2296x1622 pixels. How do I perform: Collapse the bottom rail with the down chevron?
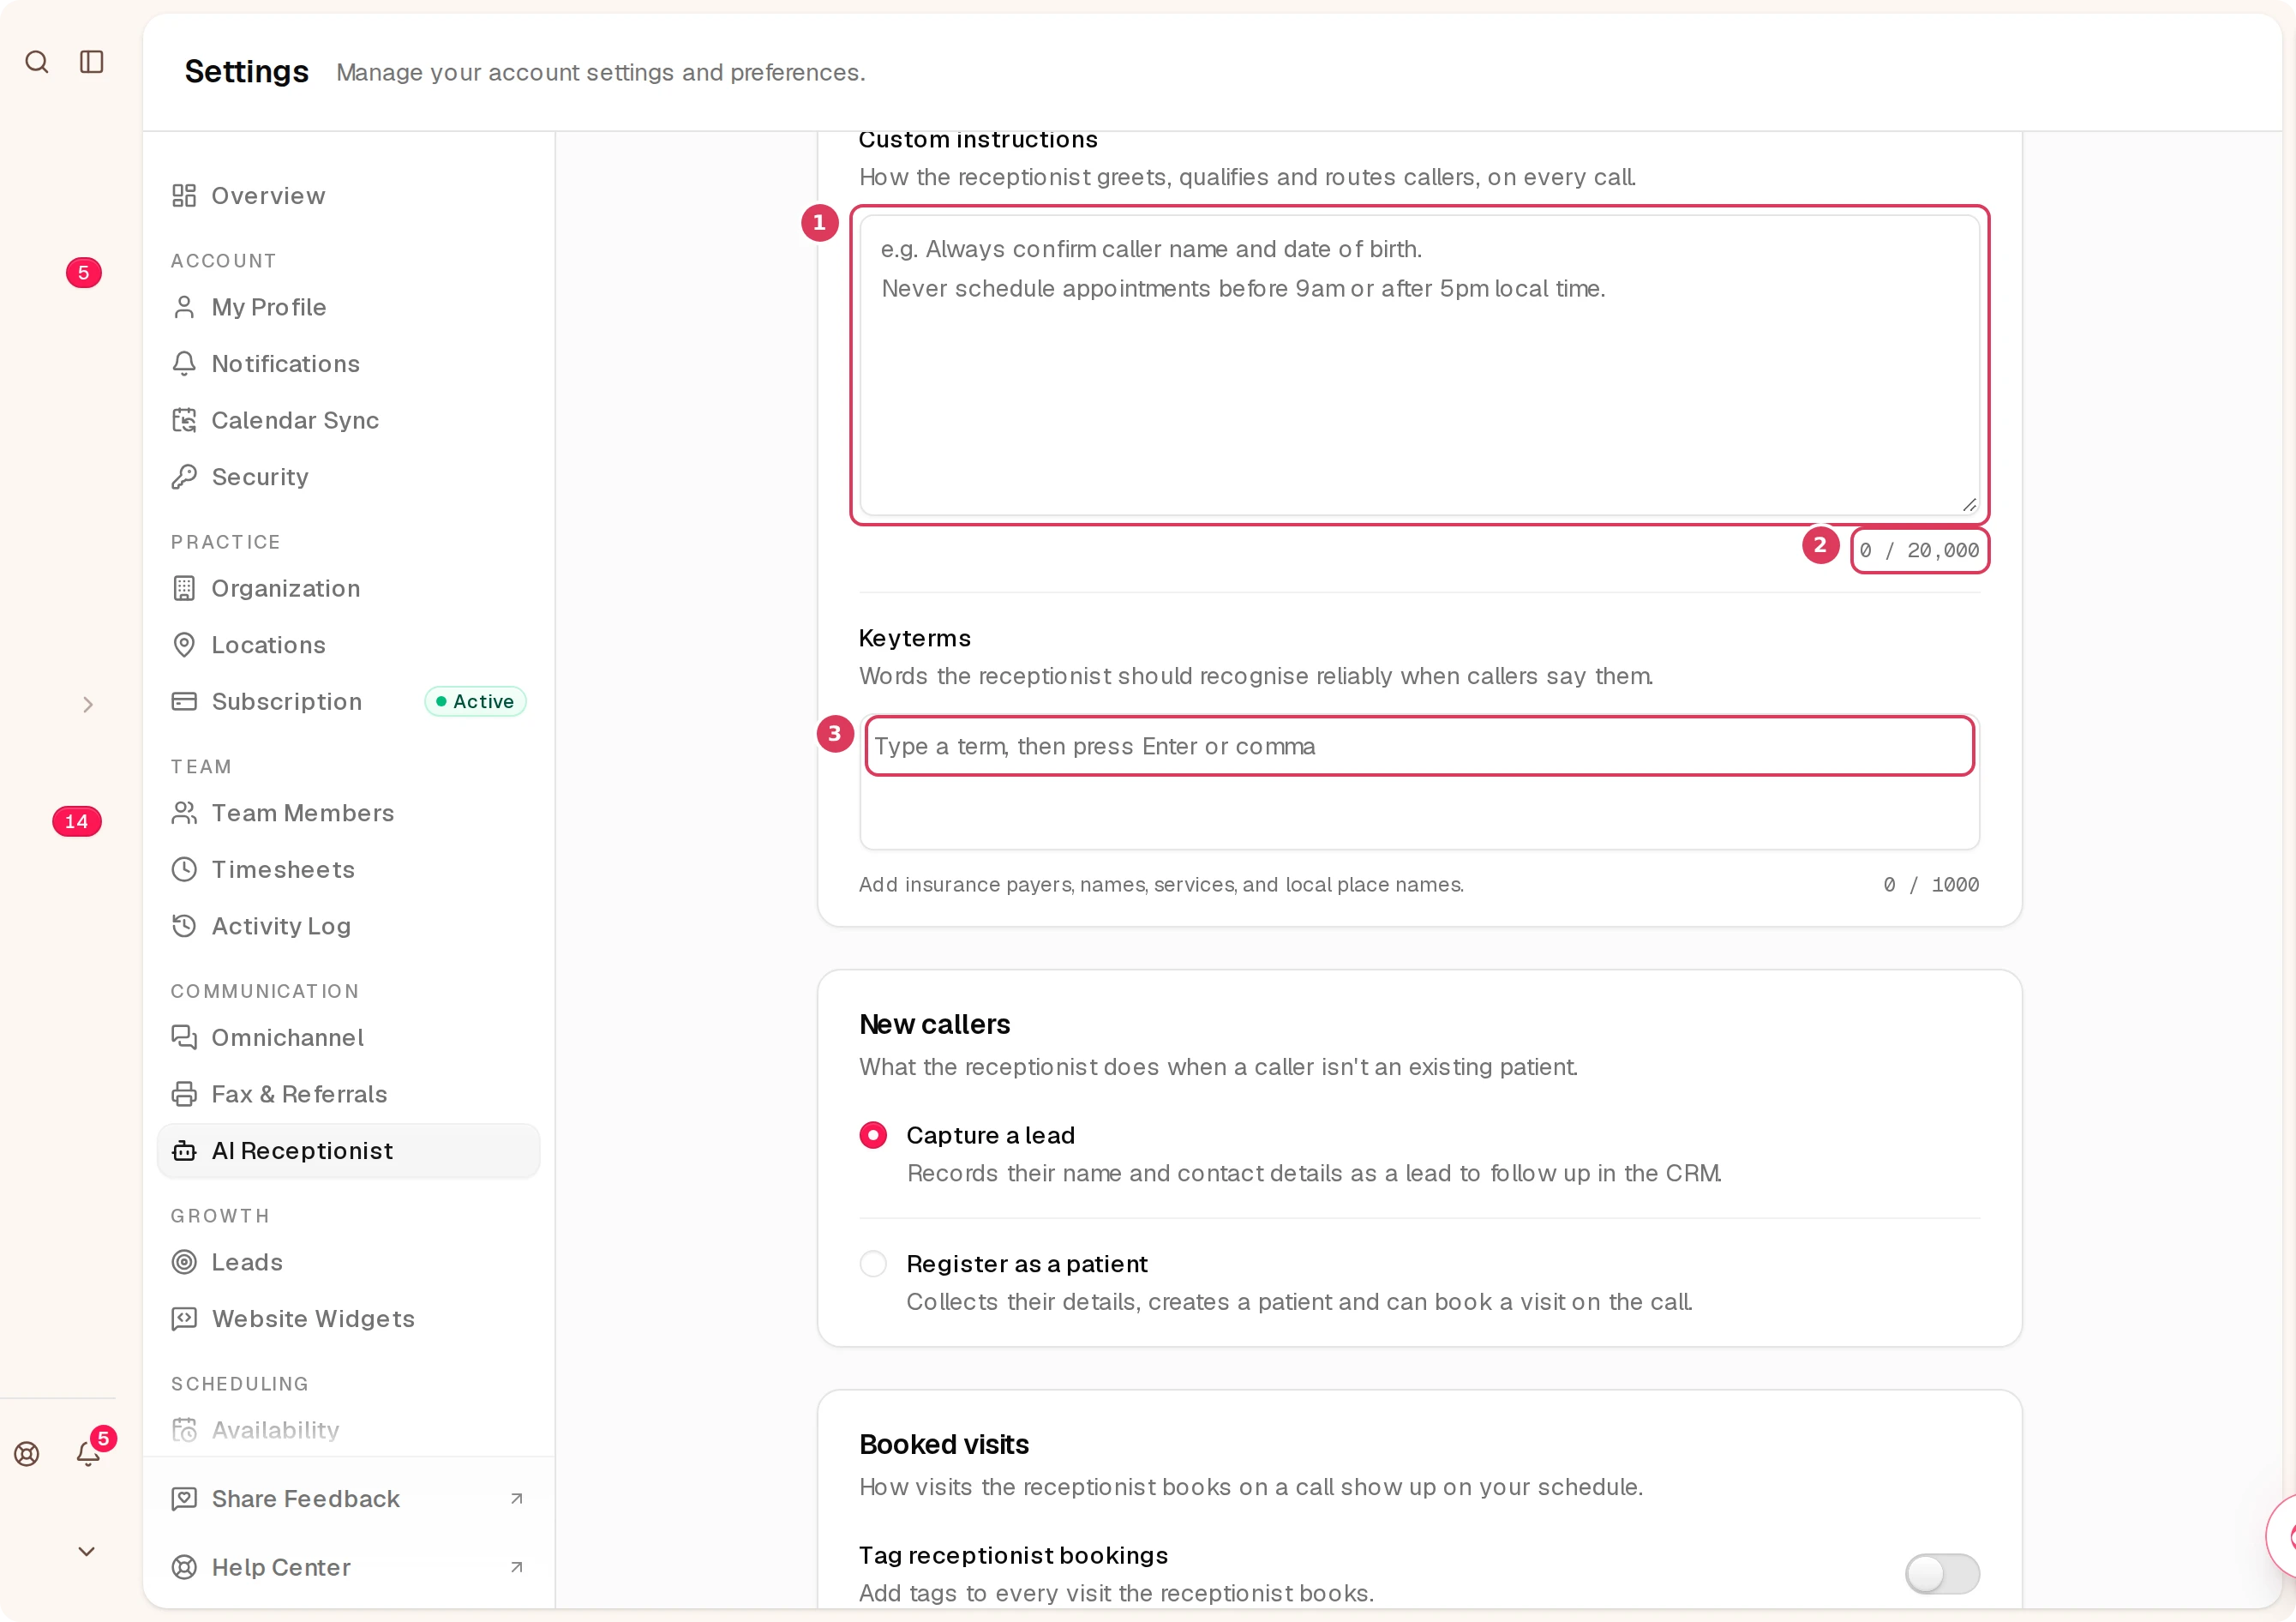pyautogui.click(x=87, y=1552)
